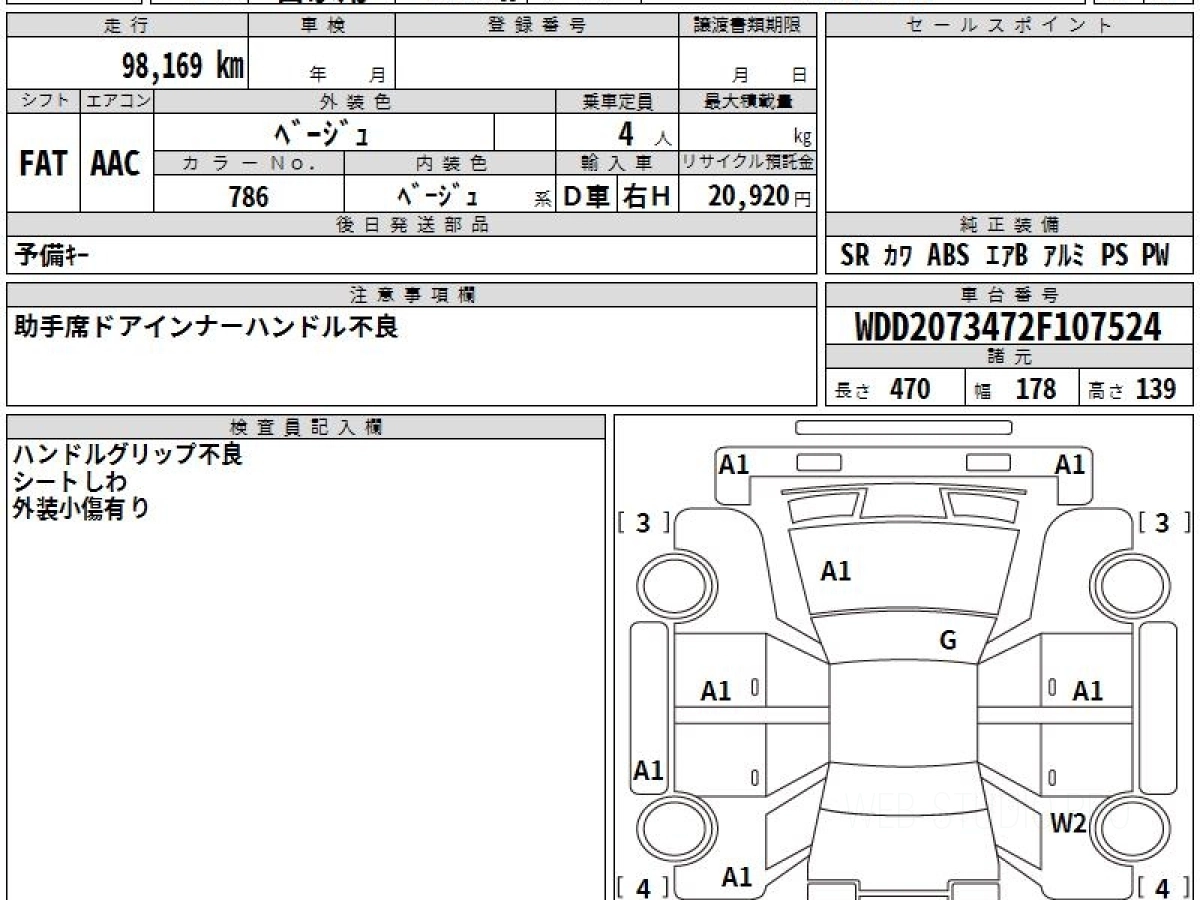Click the エアB equipment code
This screenshot has height=900, width=1200.
(1007, 256)
